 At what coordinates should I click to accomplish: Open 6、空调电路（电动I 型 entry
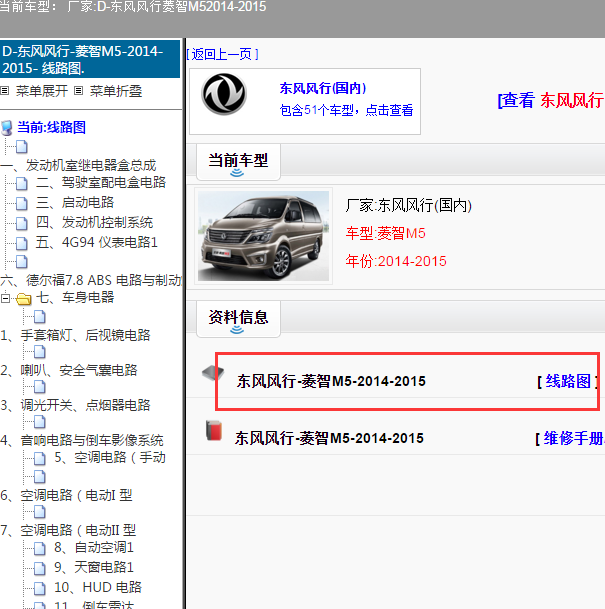(66, 495)
